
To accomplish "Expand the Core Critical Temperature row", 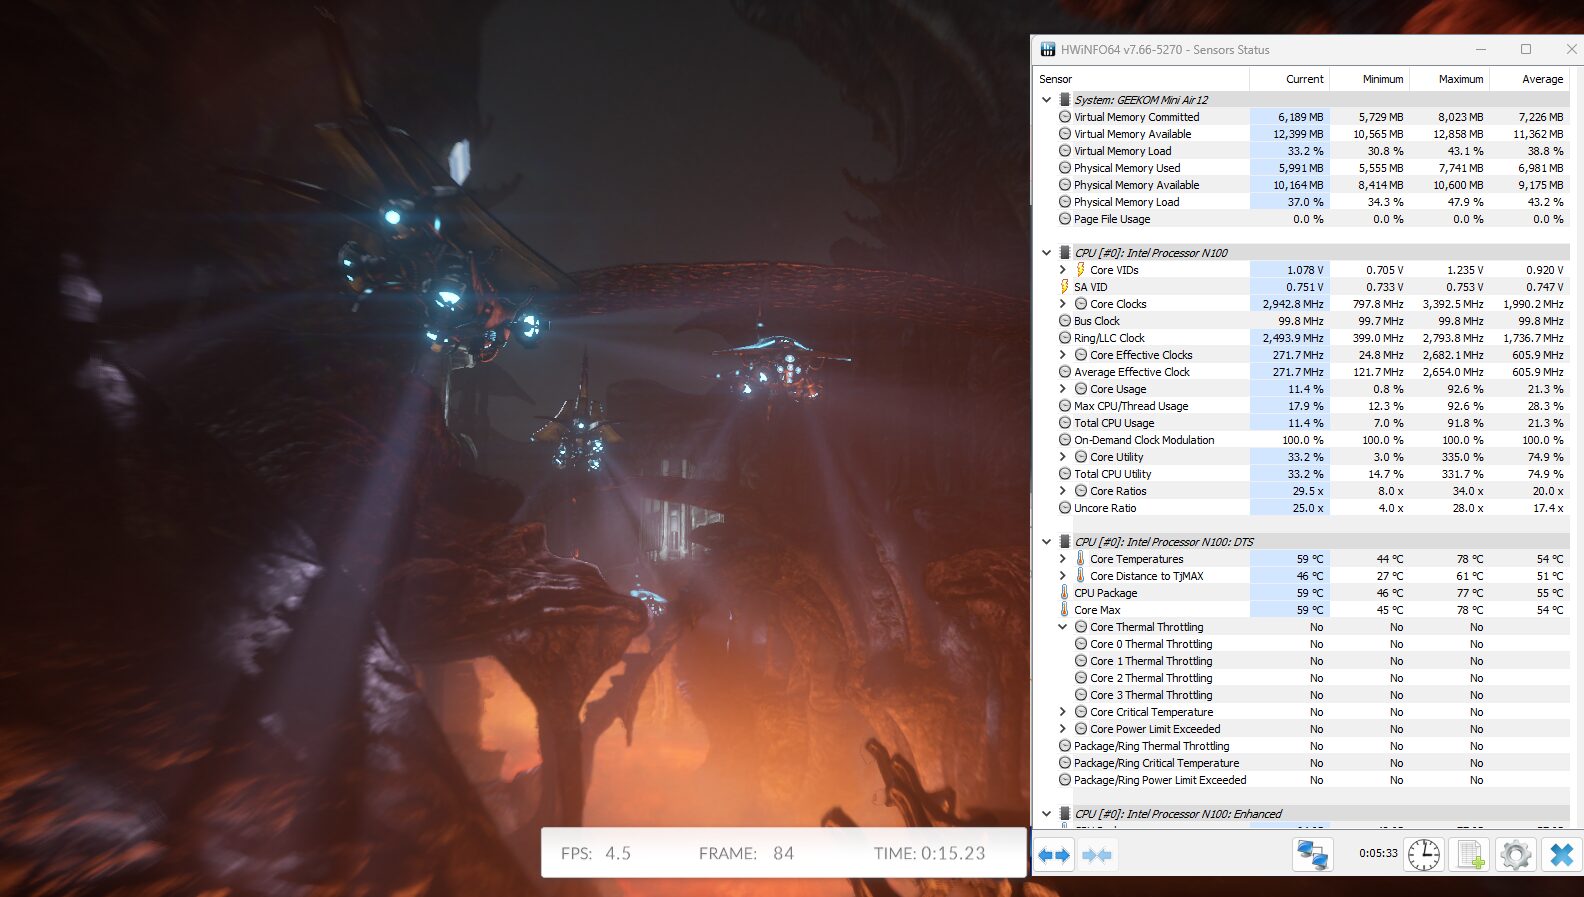I will pos(1062,712).
